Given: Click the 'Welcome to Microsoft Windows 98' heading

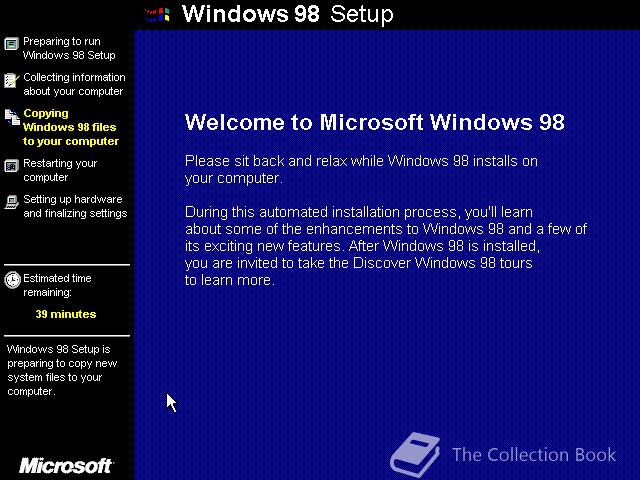Looking at the screenshot, I should coord(375,122).
